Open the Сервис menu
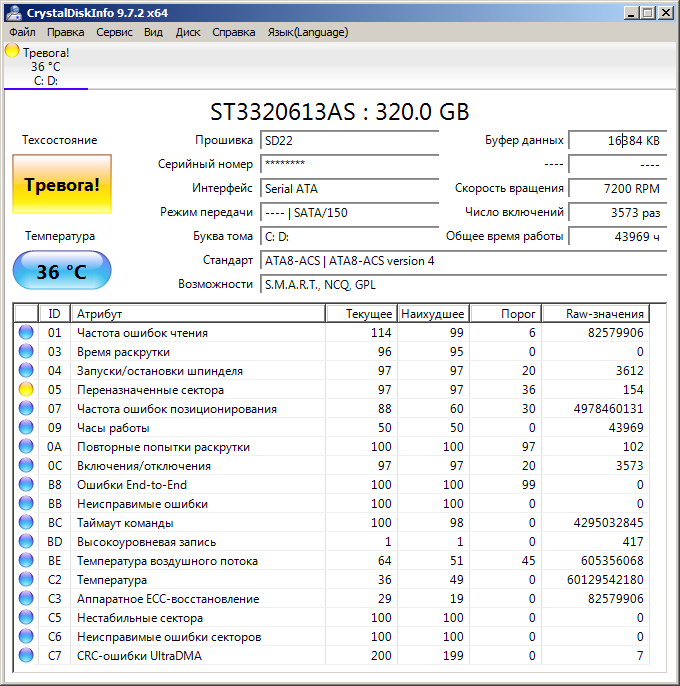Viewport: 680px width, 686px height. point(114,32)
